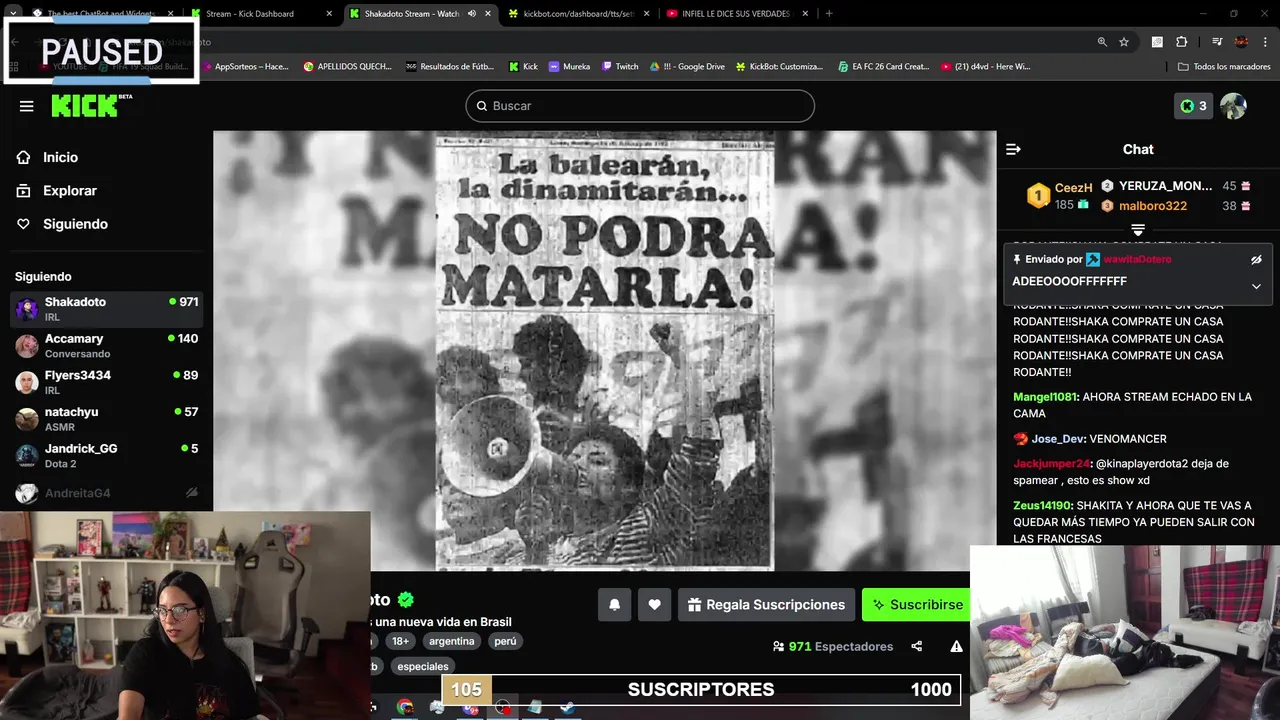Open EA FC 26 Card Creat bookmark

coord(884,67)
